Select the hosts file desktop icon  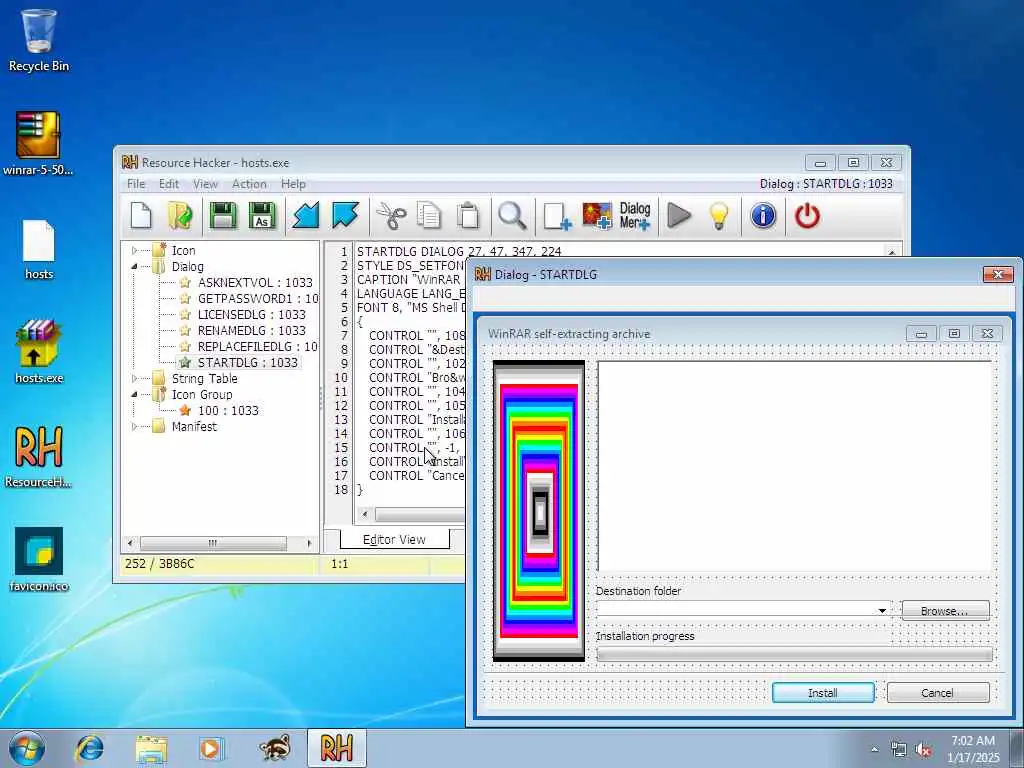point(39,249)
